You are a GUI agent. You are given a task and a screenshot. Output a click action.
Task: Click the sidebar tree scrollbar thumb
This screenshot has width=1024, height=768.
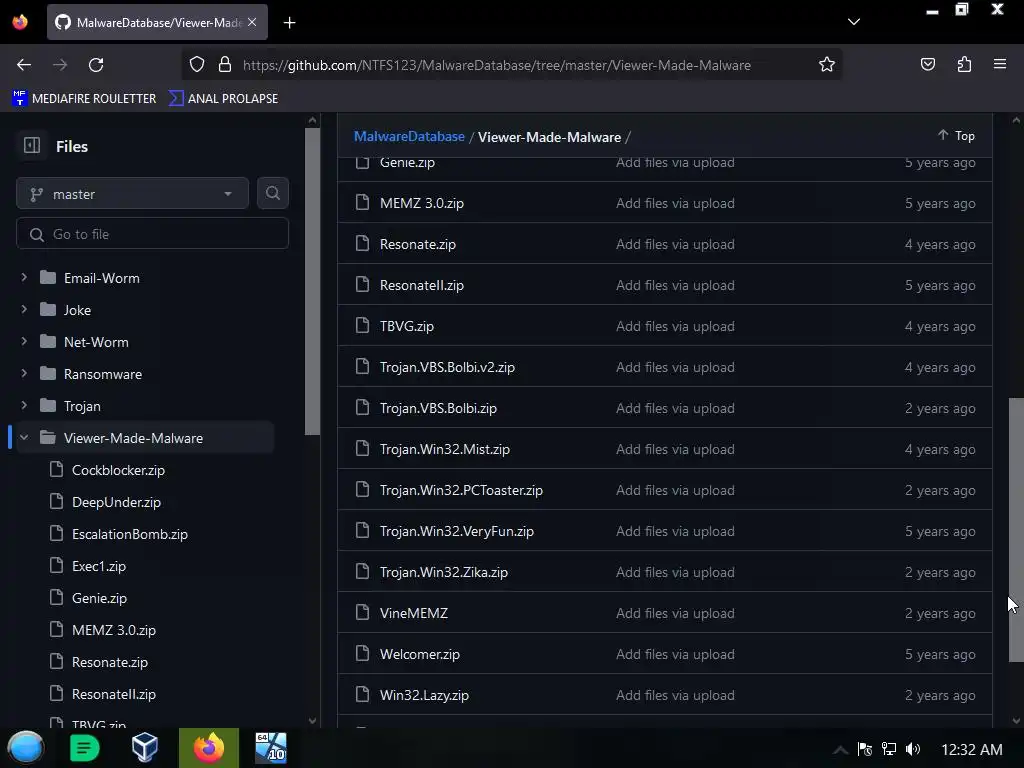point(312,281)
